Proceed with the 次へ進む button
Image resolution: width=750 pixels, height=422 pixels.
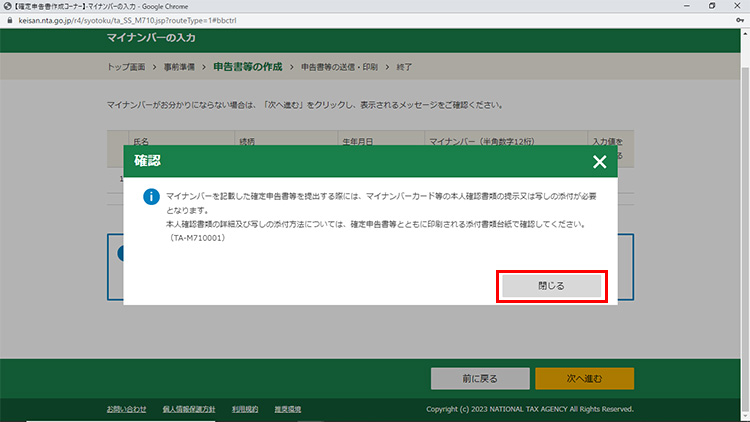(x=584, y=378)
